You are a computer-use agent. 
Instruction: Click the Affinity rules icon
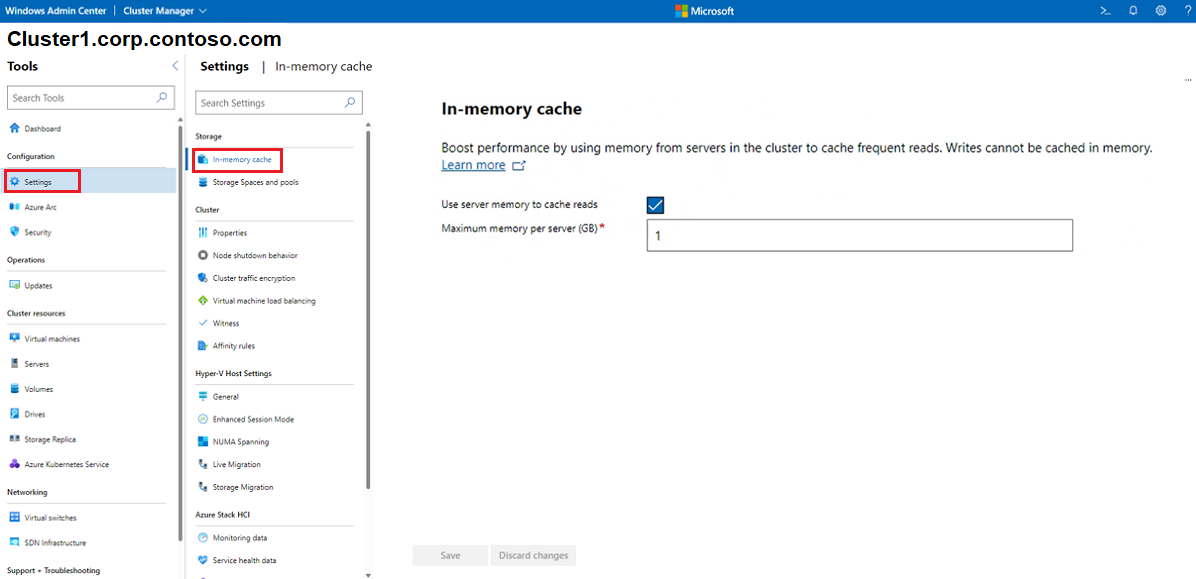(x=202, y=346)
